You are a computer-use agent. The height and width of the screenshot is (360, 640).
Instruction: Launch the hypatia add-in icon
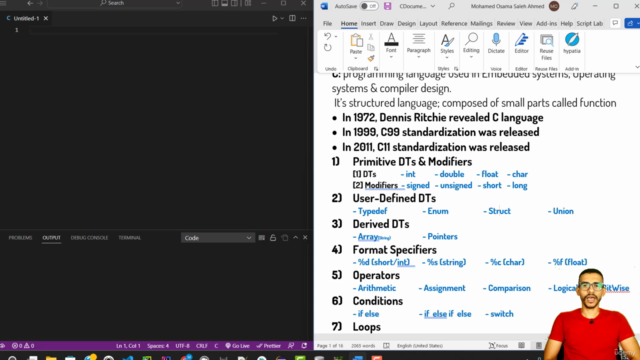(572, 40)
